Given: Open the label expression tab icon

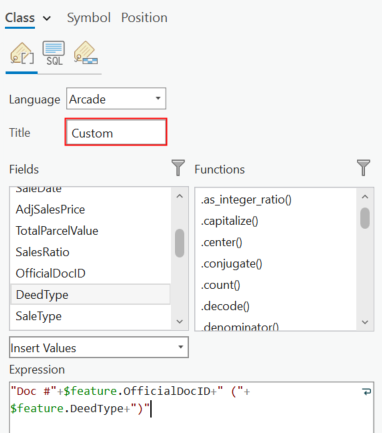Looking at the screenshot, I should point(22,53).
